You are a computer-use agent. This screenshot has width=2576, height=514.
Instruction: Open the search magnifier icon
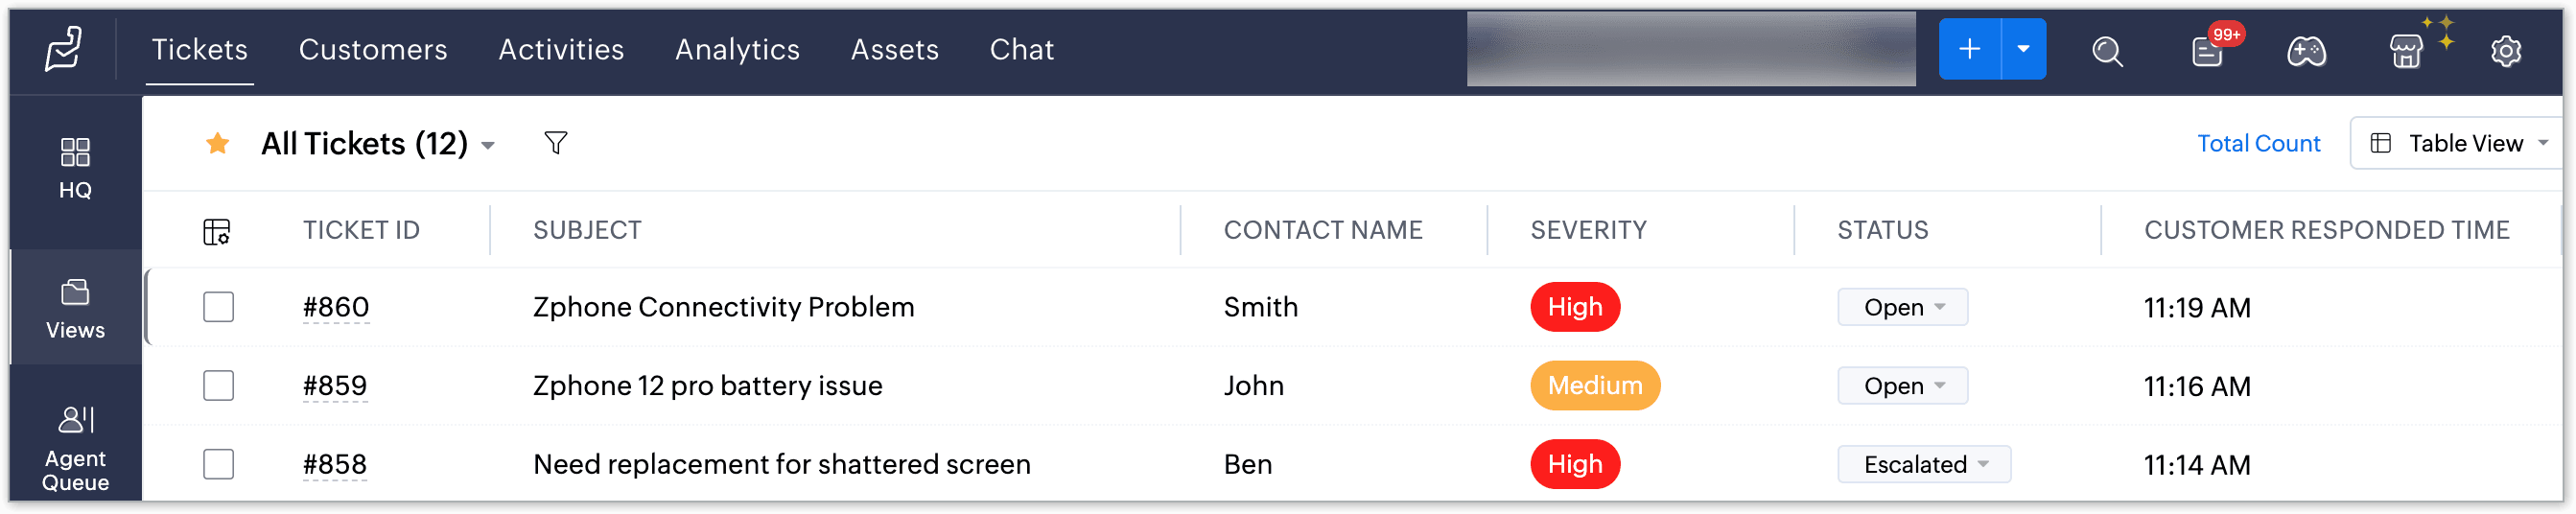pos(2107,51)
